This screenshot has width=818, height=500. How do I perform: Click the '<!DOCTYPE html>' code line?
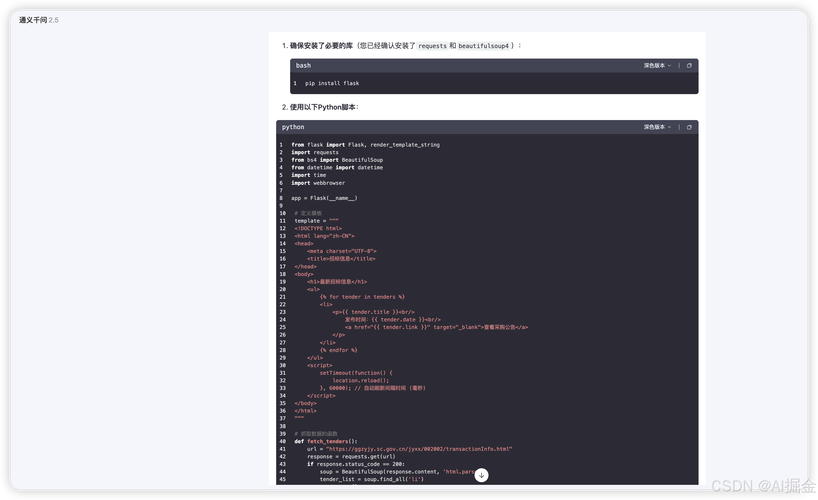(318, 229)
